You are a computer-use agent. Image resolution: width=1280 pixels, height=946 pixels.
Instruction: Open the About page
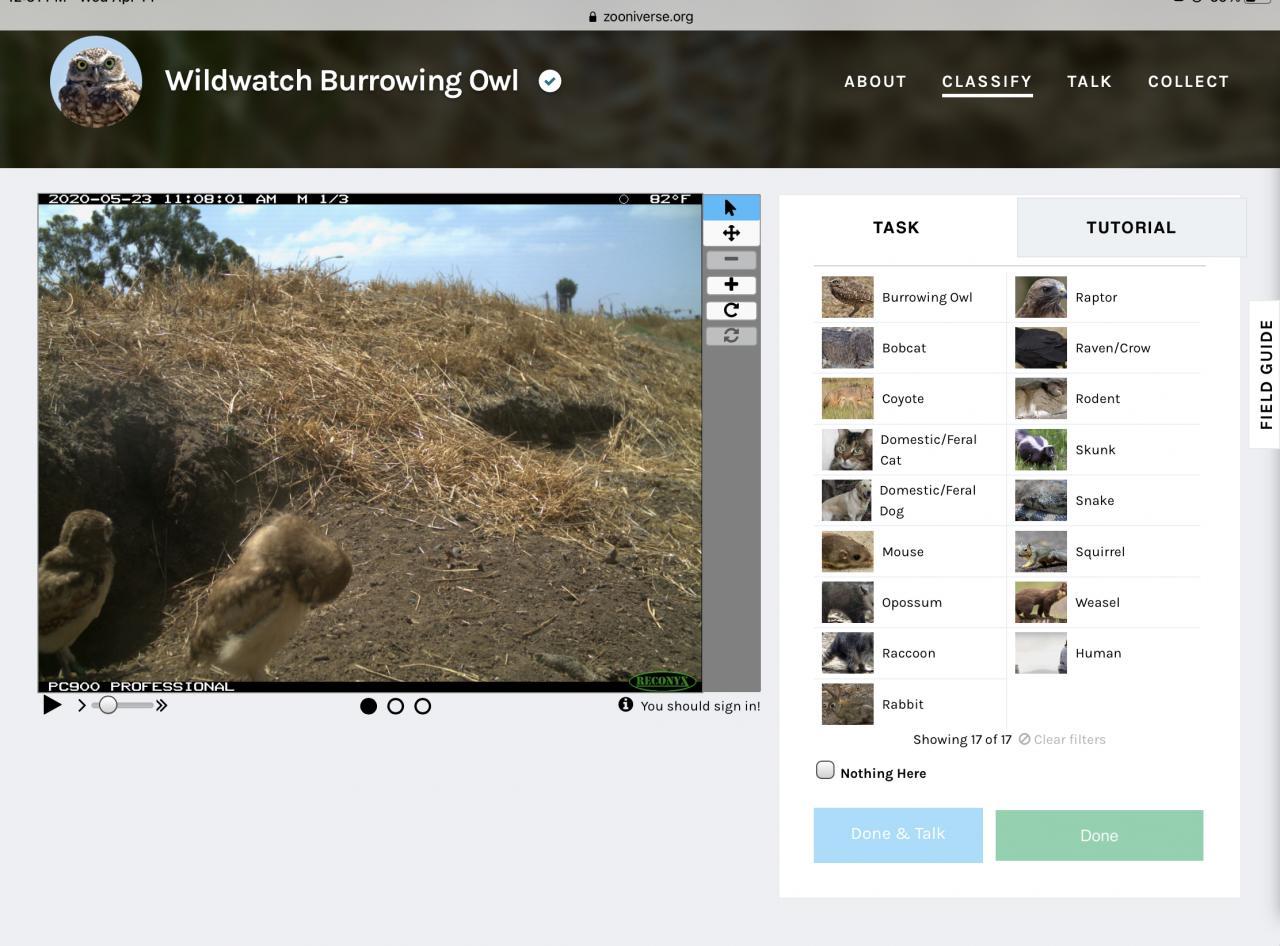tap(875, 82)
